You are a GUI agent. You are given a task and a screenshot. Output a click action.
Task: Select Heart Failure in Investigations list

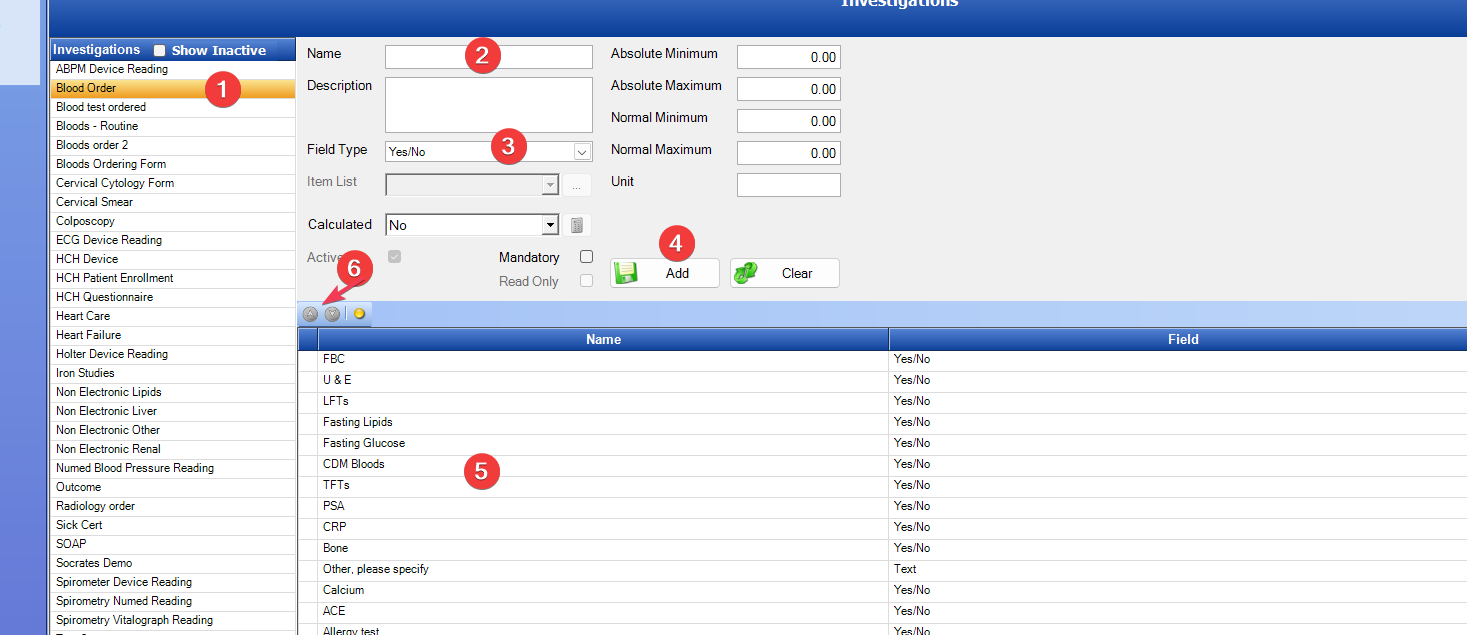(88, 335)
